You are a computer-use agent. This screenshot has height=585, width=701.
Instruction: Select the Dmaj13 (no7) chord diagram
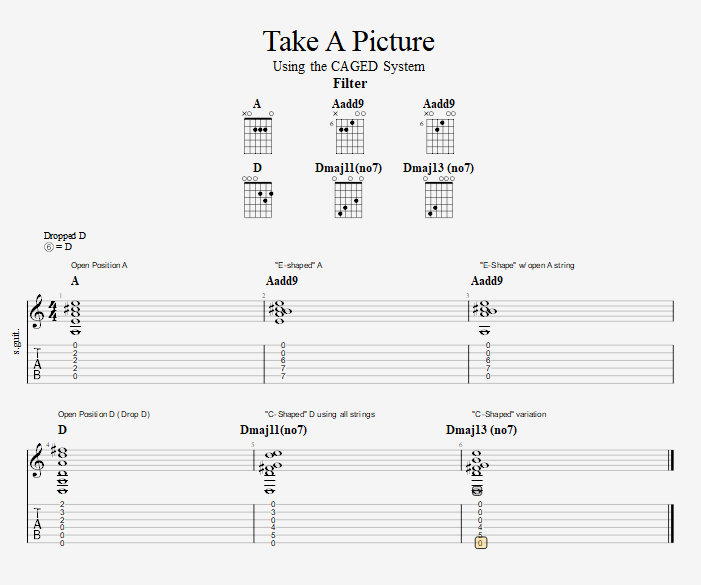tap(439, 197)
